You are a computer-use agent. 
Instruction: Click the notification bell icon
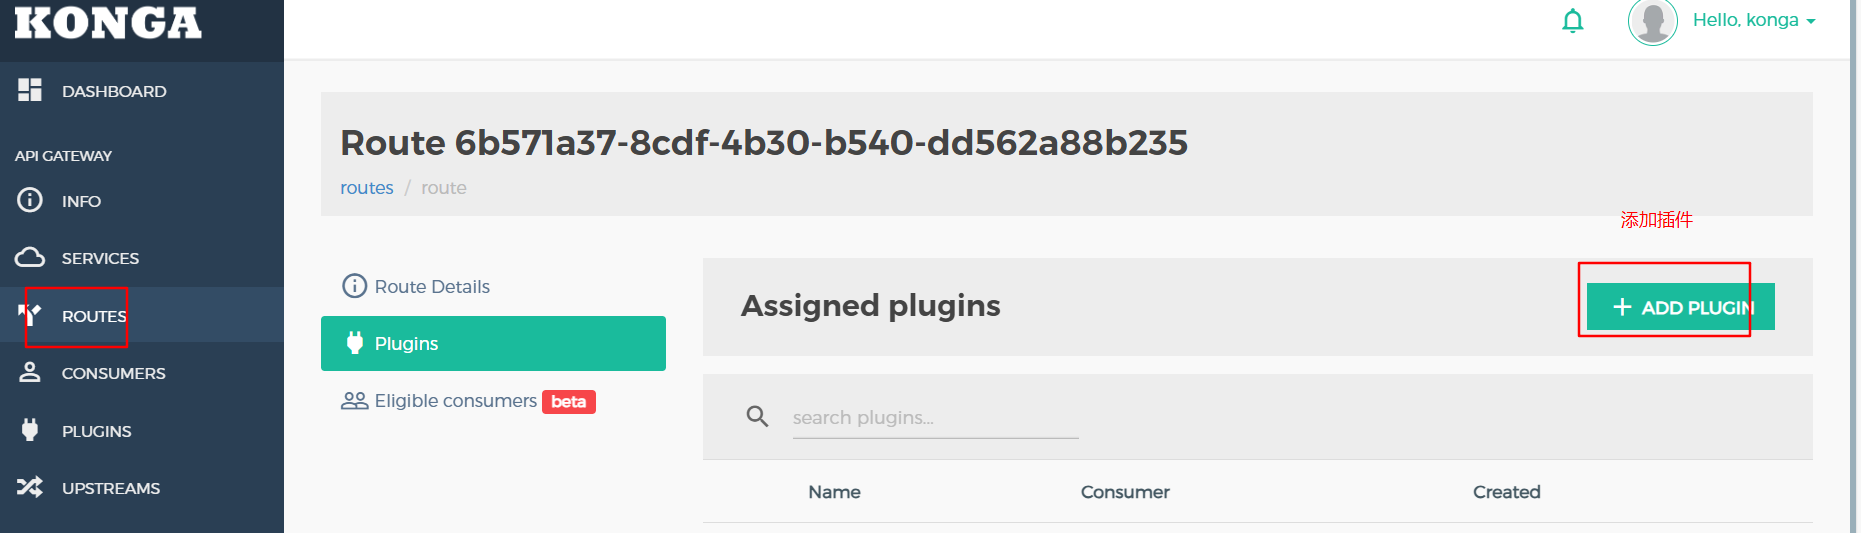1572,21
